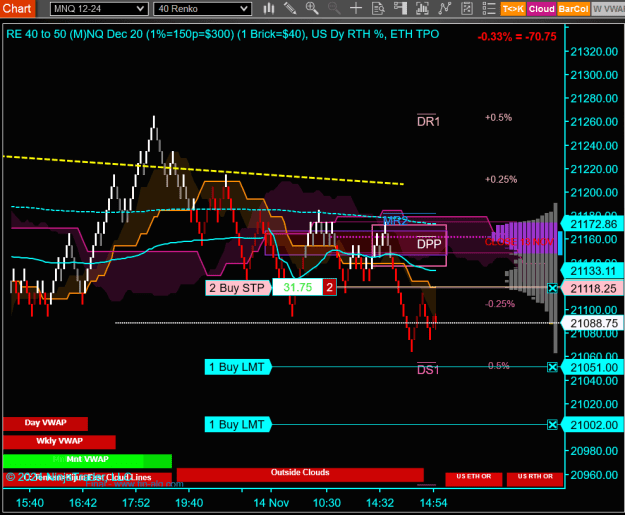Click the US RTH OR box

(x=535, y=479)
